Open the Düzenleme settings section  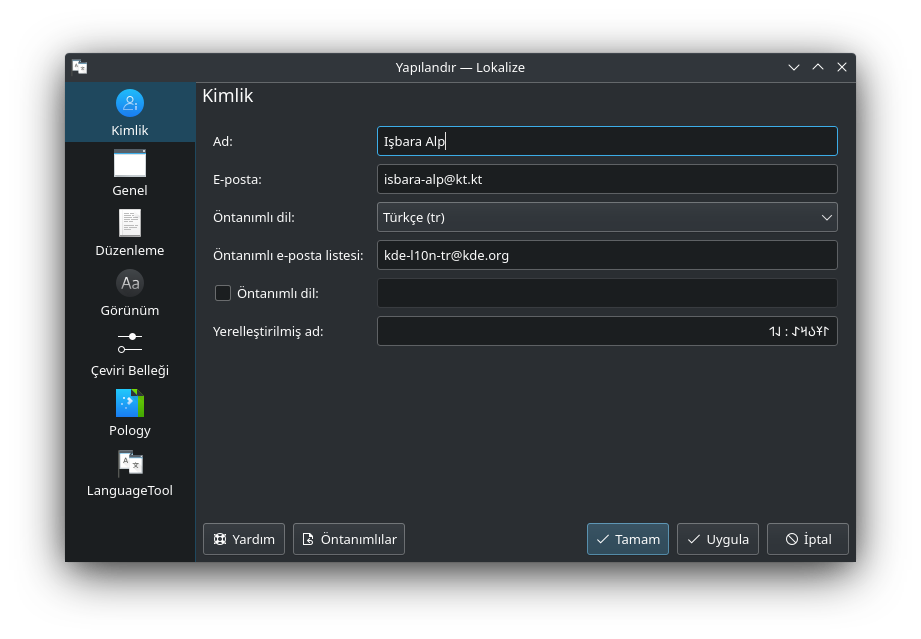point(130,232)
